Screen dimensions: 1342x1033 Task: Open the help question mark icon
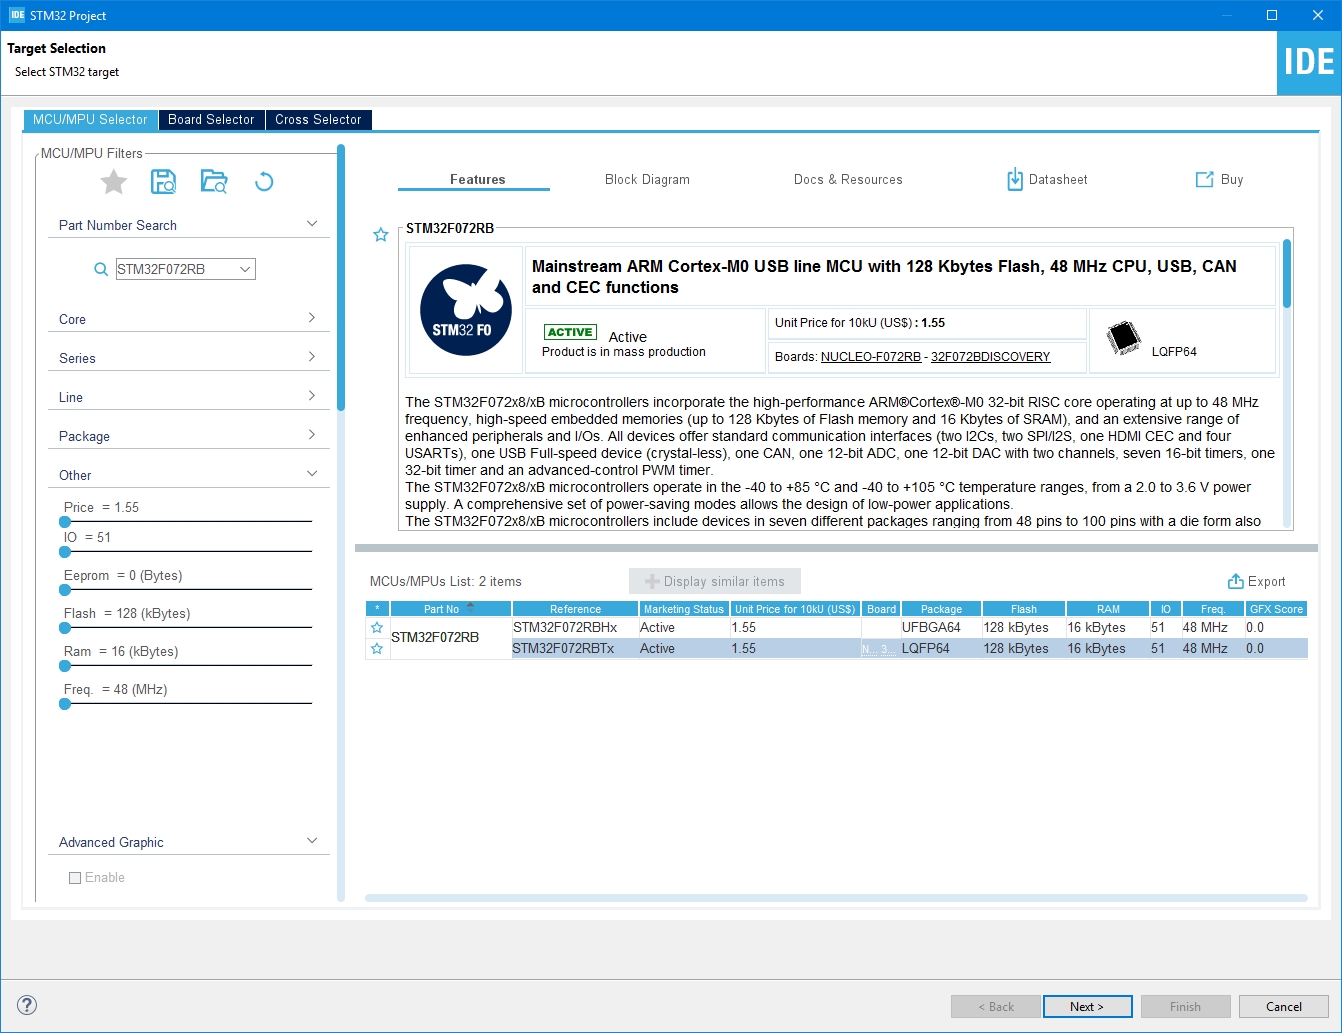click(x=27, y=1005)
